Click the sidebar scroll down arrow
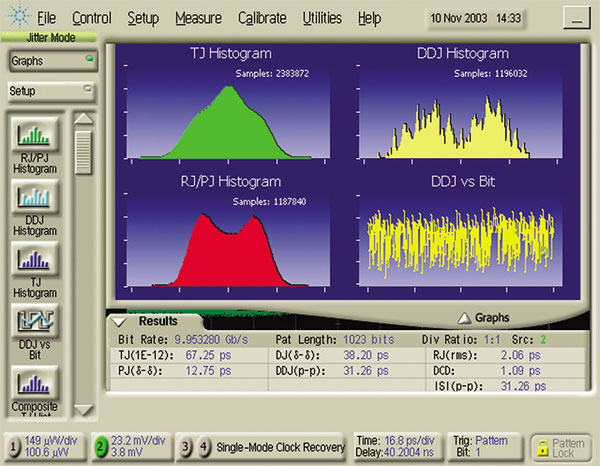Image resolution: width=600 pixels, height=466 pixels. click(83, 410)
